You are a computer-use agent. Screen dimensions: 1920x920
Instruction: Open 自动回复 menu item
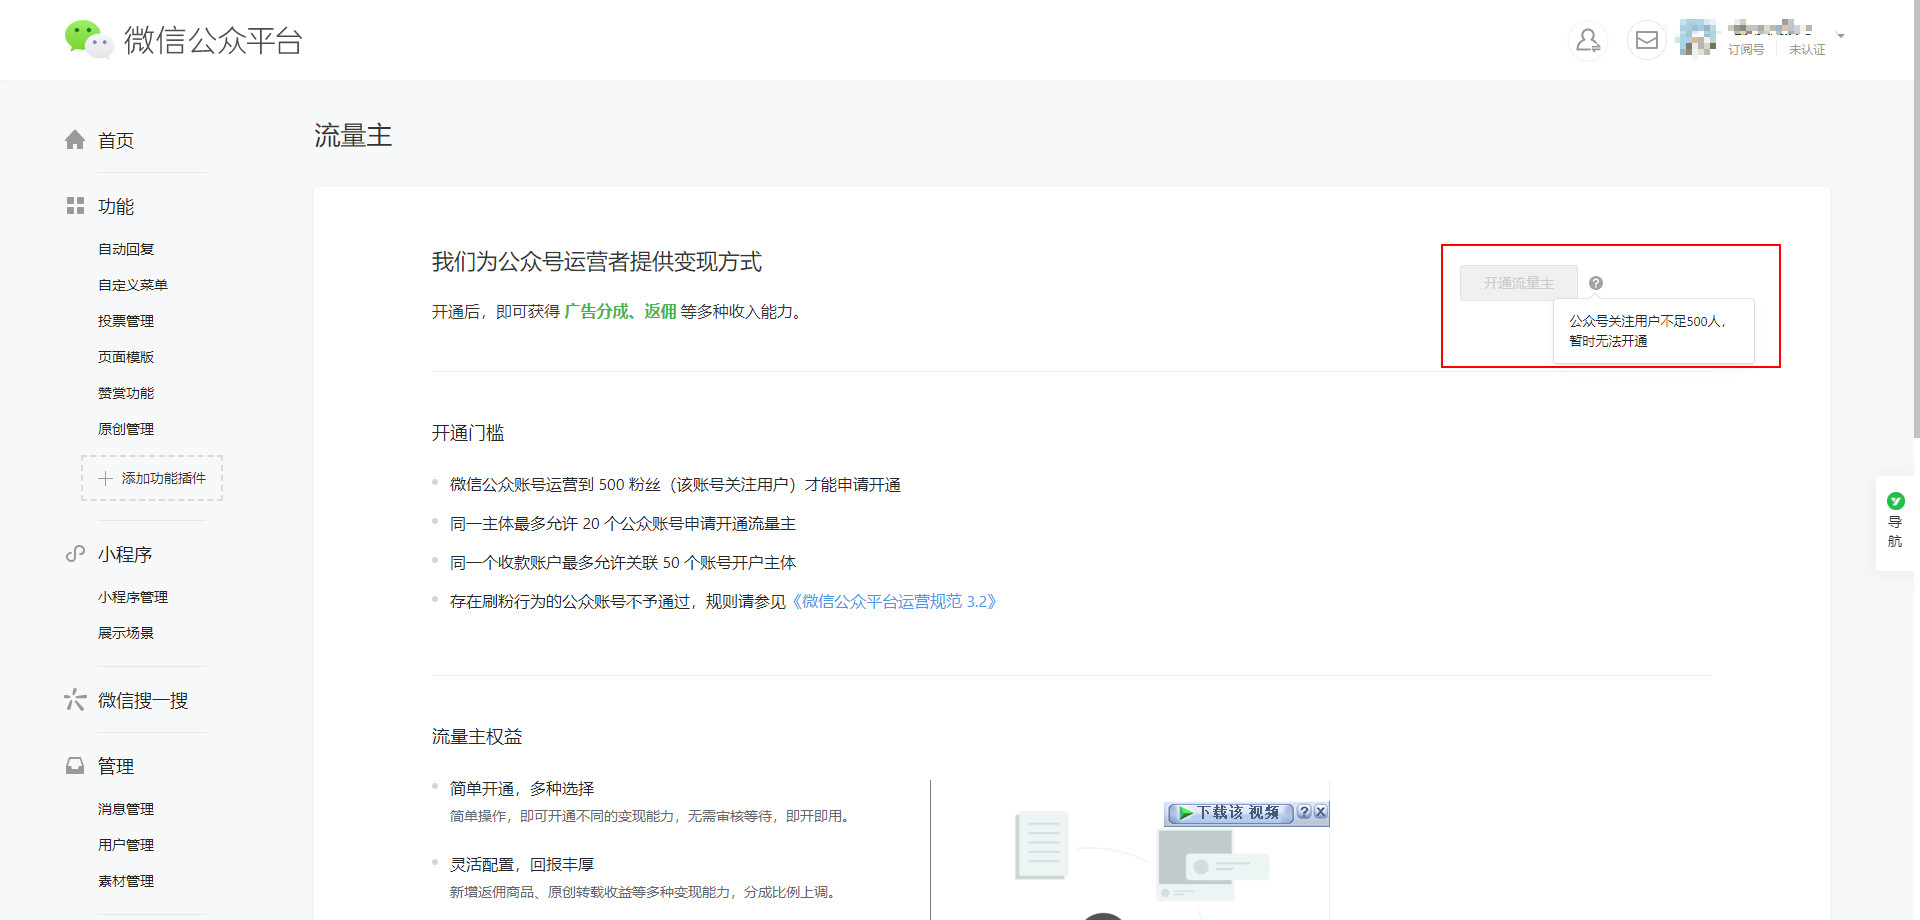[126, 249]
